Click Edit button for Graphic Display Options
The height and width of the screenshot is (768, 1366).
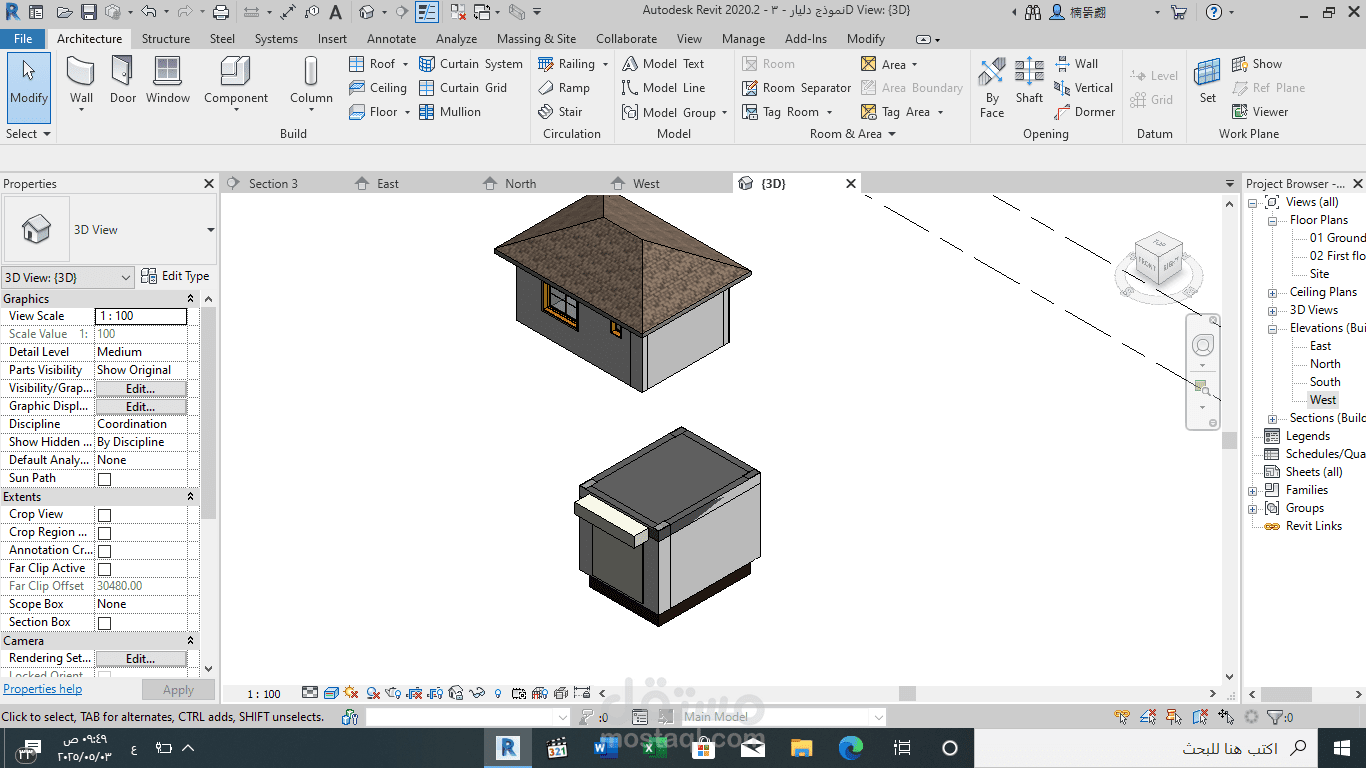140,407
